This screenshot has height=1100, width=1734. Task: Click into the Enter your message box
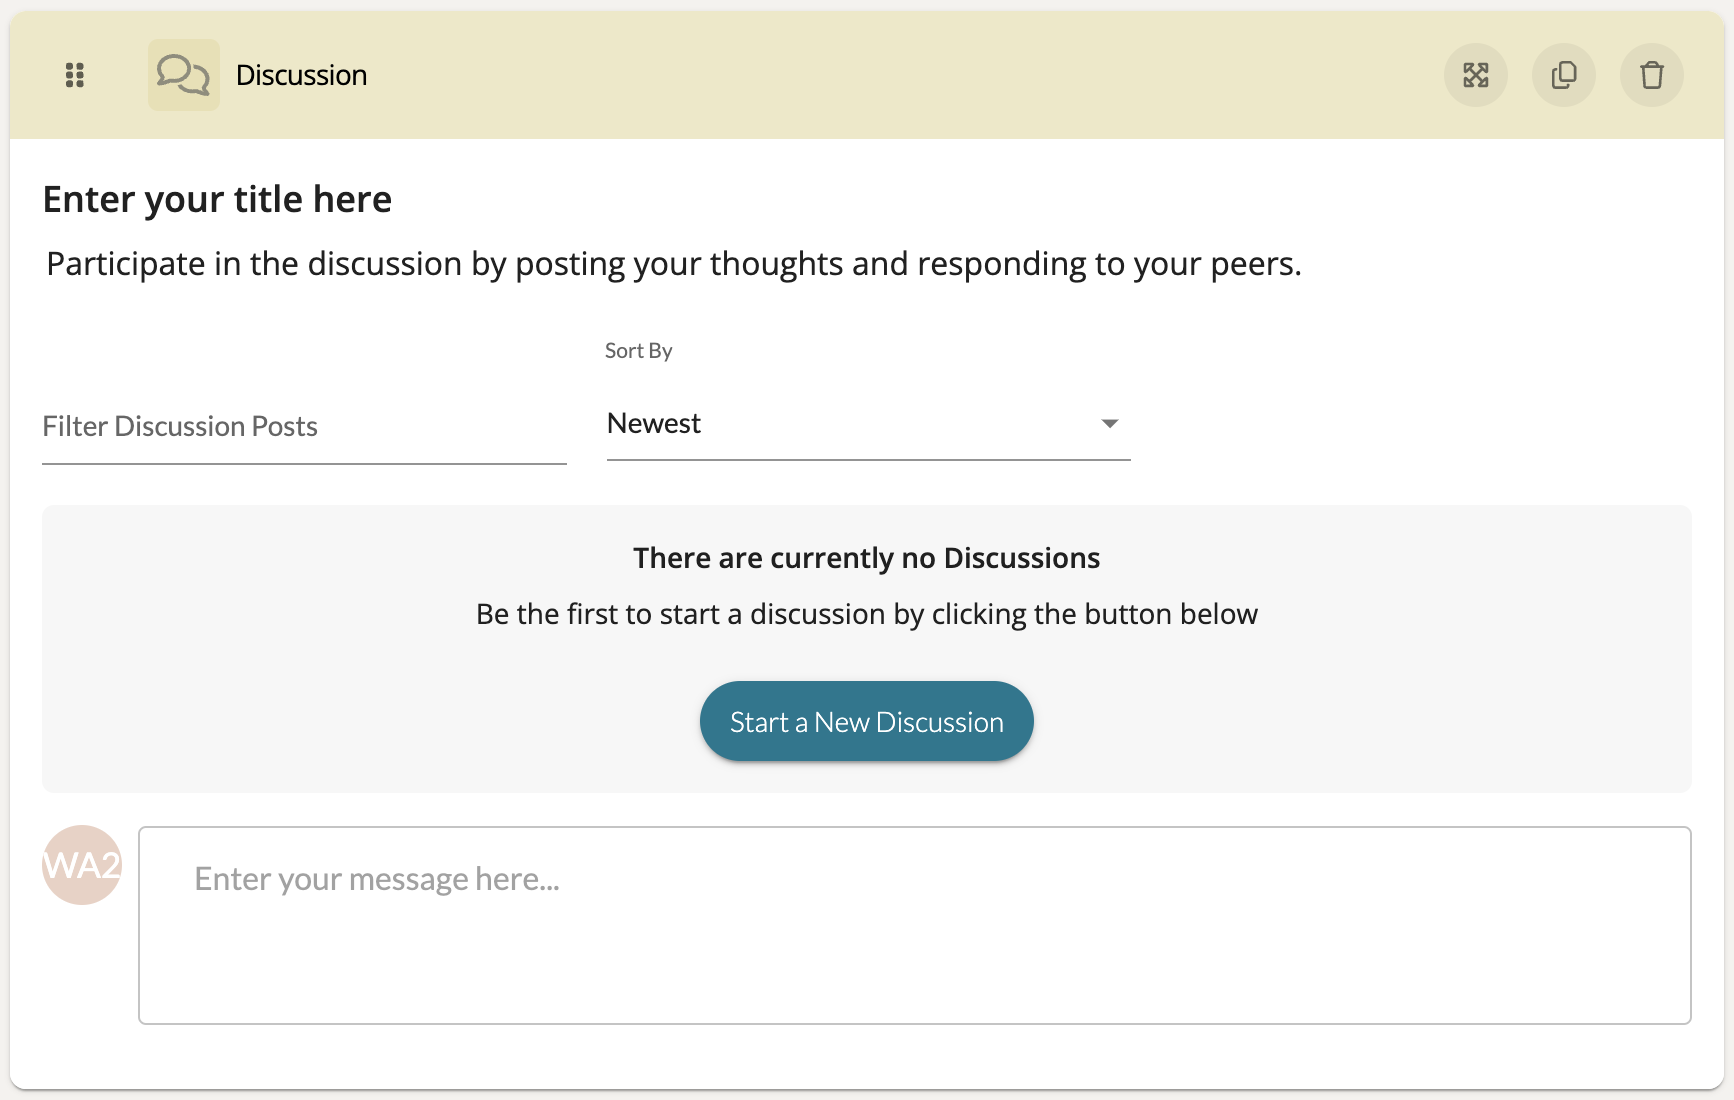(x=914, y=925)
